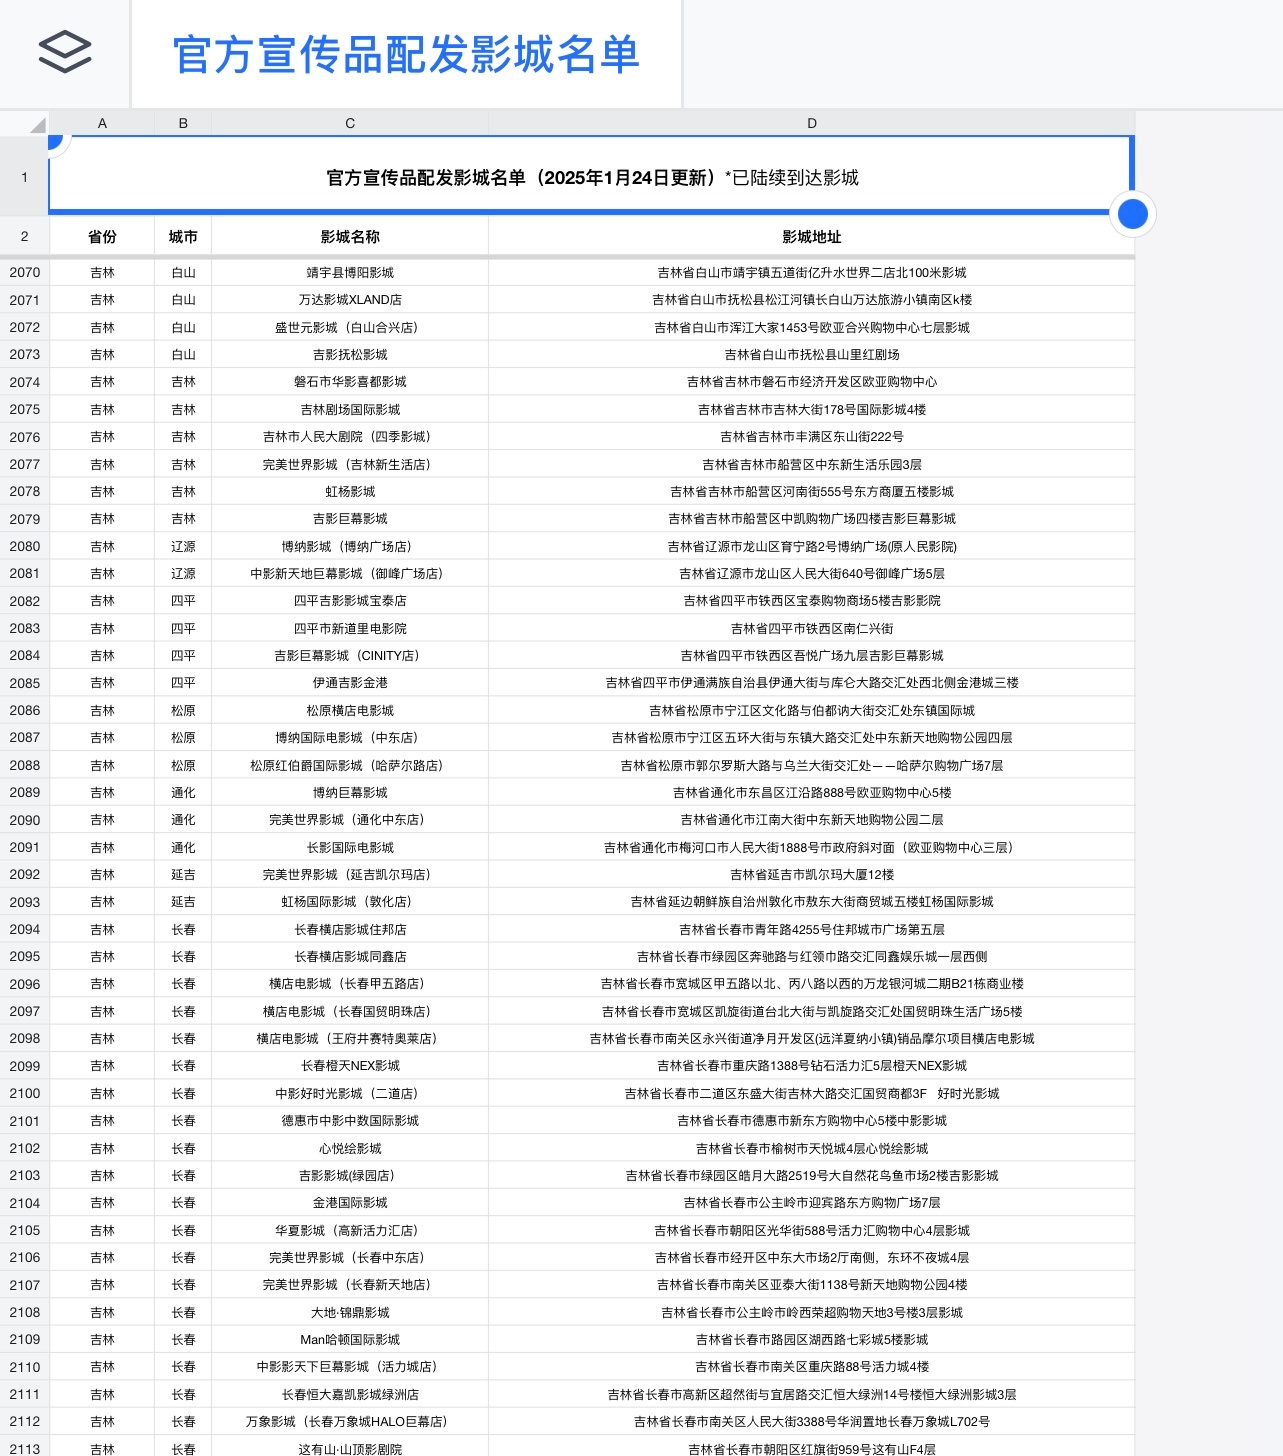Click cell 完美世界影城（通化中东店）
The height and width of the screenshot is (1456, 1283).
(350, 819)
